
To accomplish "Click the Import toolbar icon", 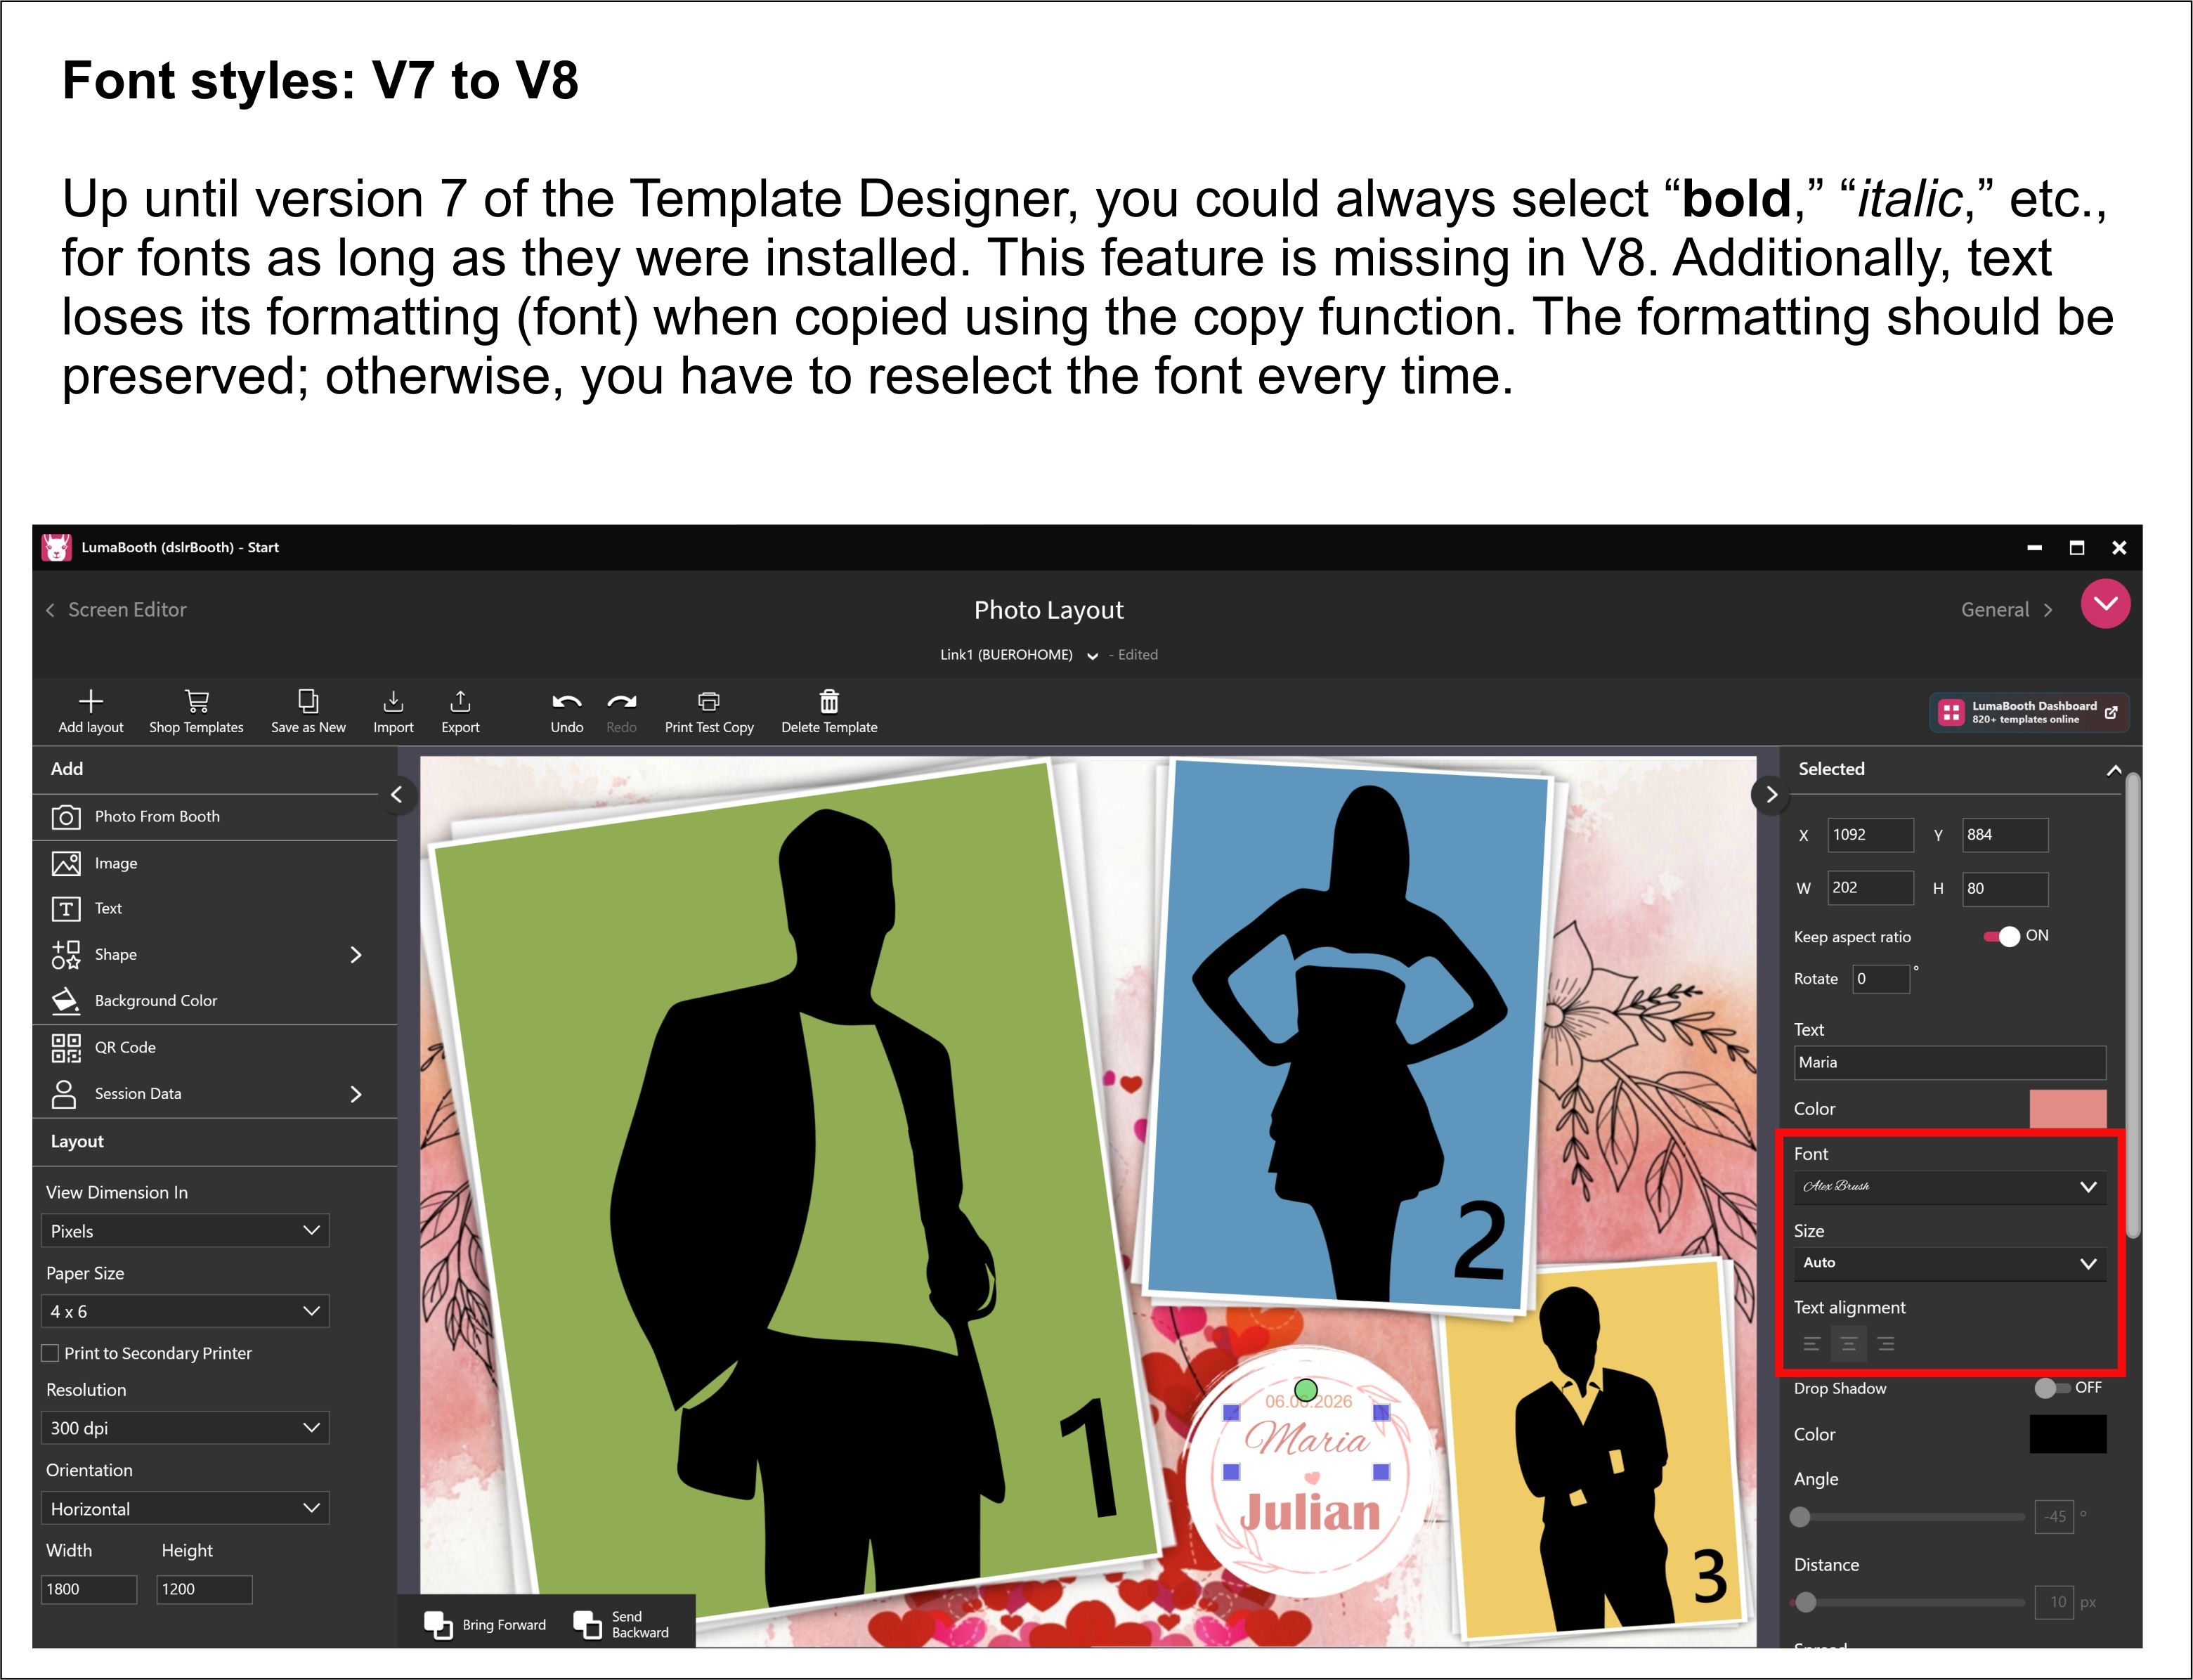I will pyautogui.click(x=393, y=701).
